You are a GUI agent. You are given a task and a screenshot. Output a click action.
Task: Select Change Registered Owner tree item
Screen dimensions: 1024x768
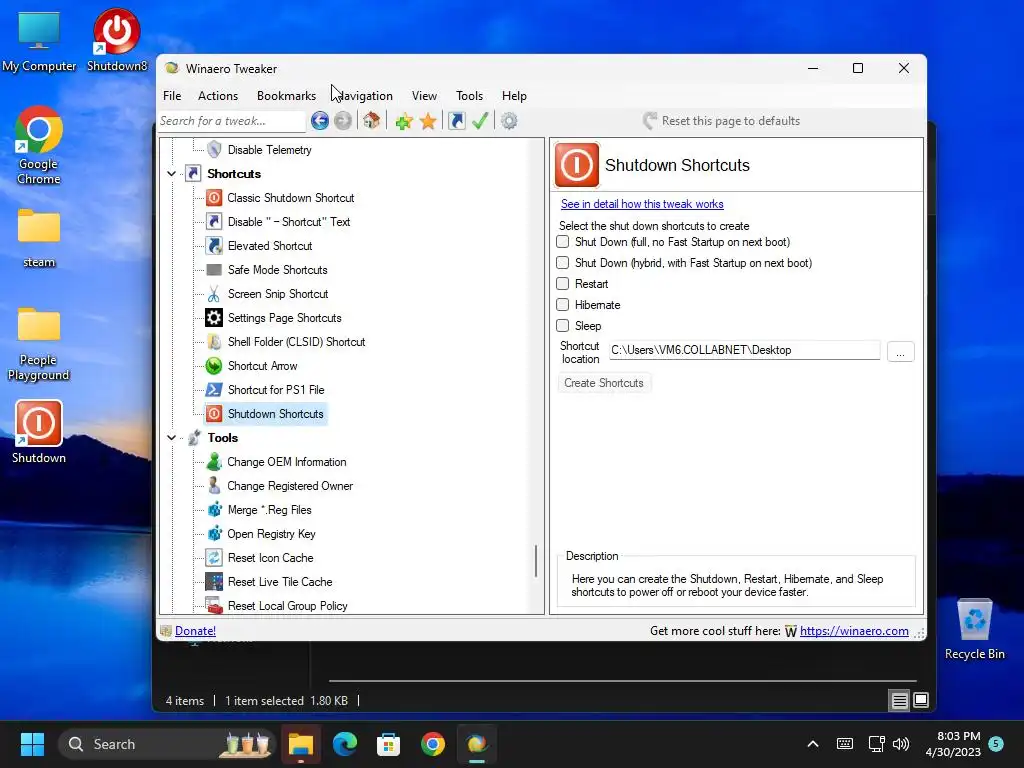[x=289, y=486]
